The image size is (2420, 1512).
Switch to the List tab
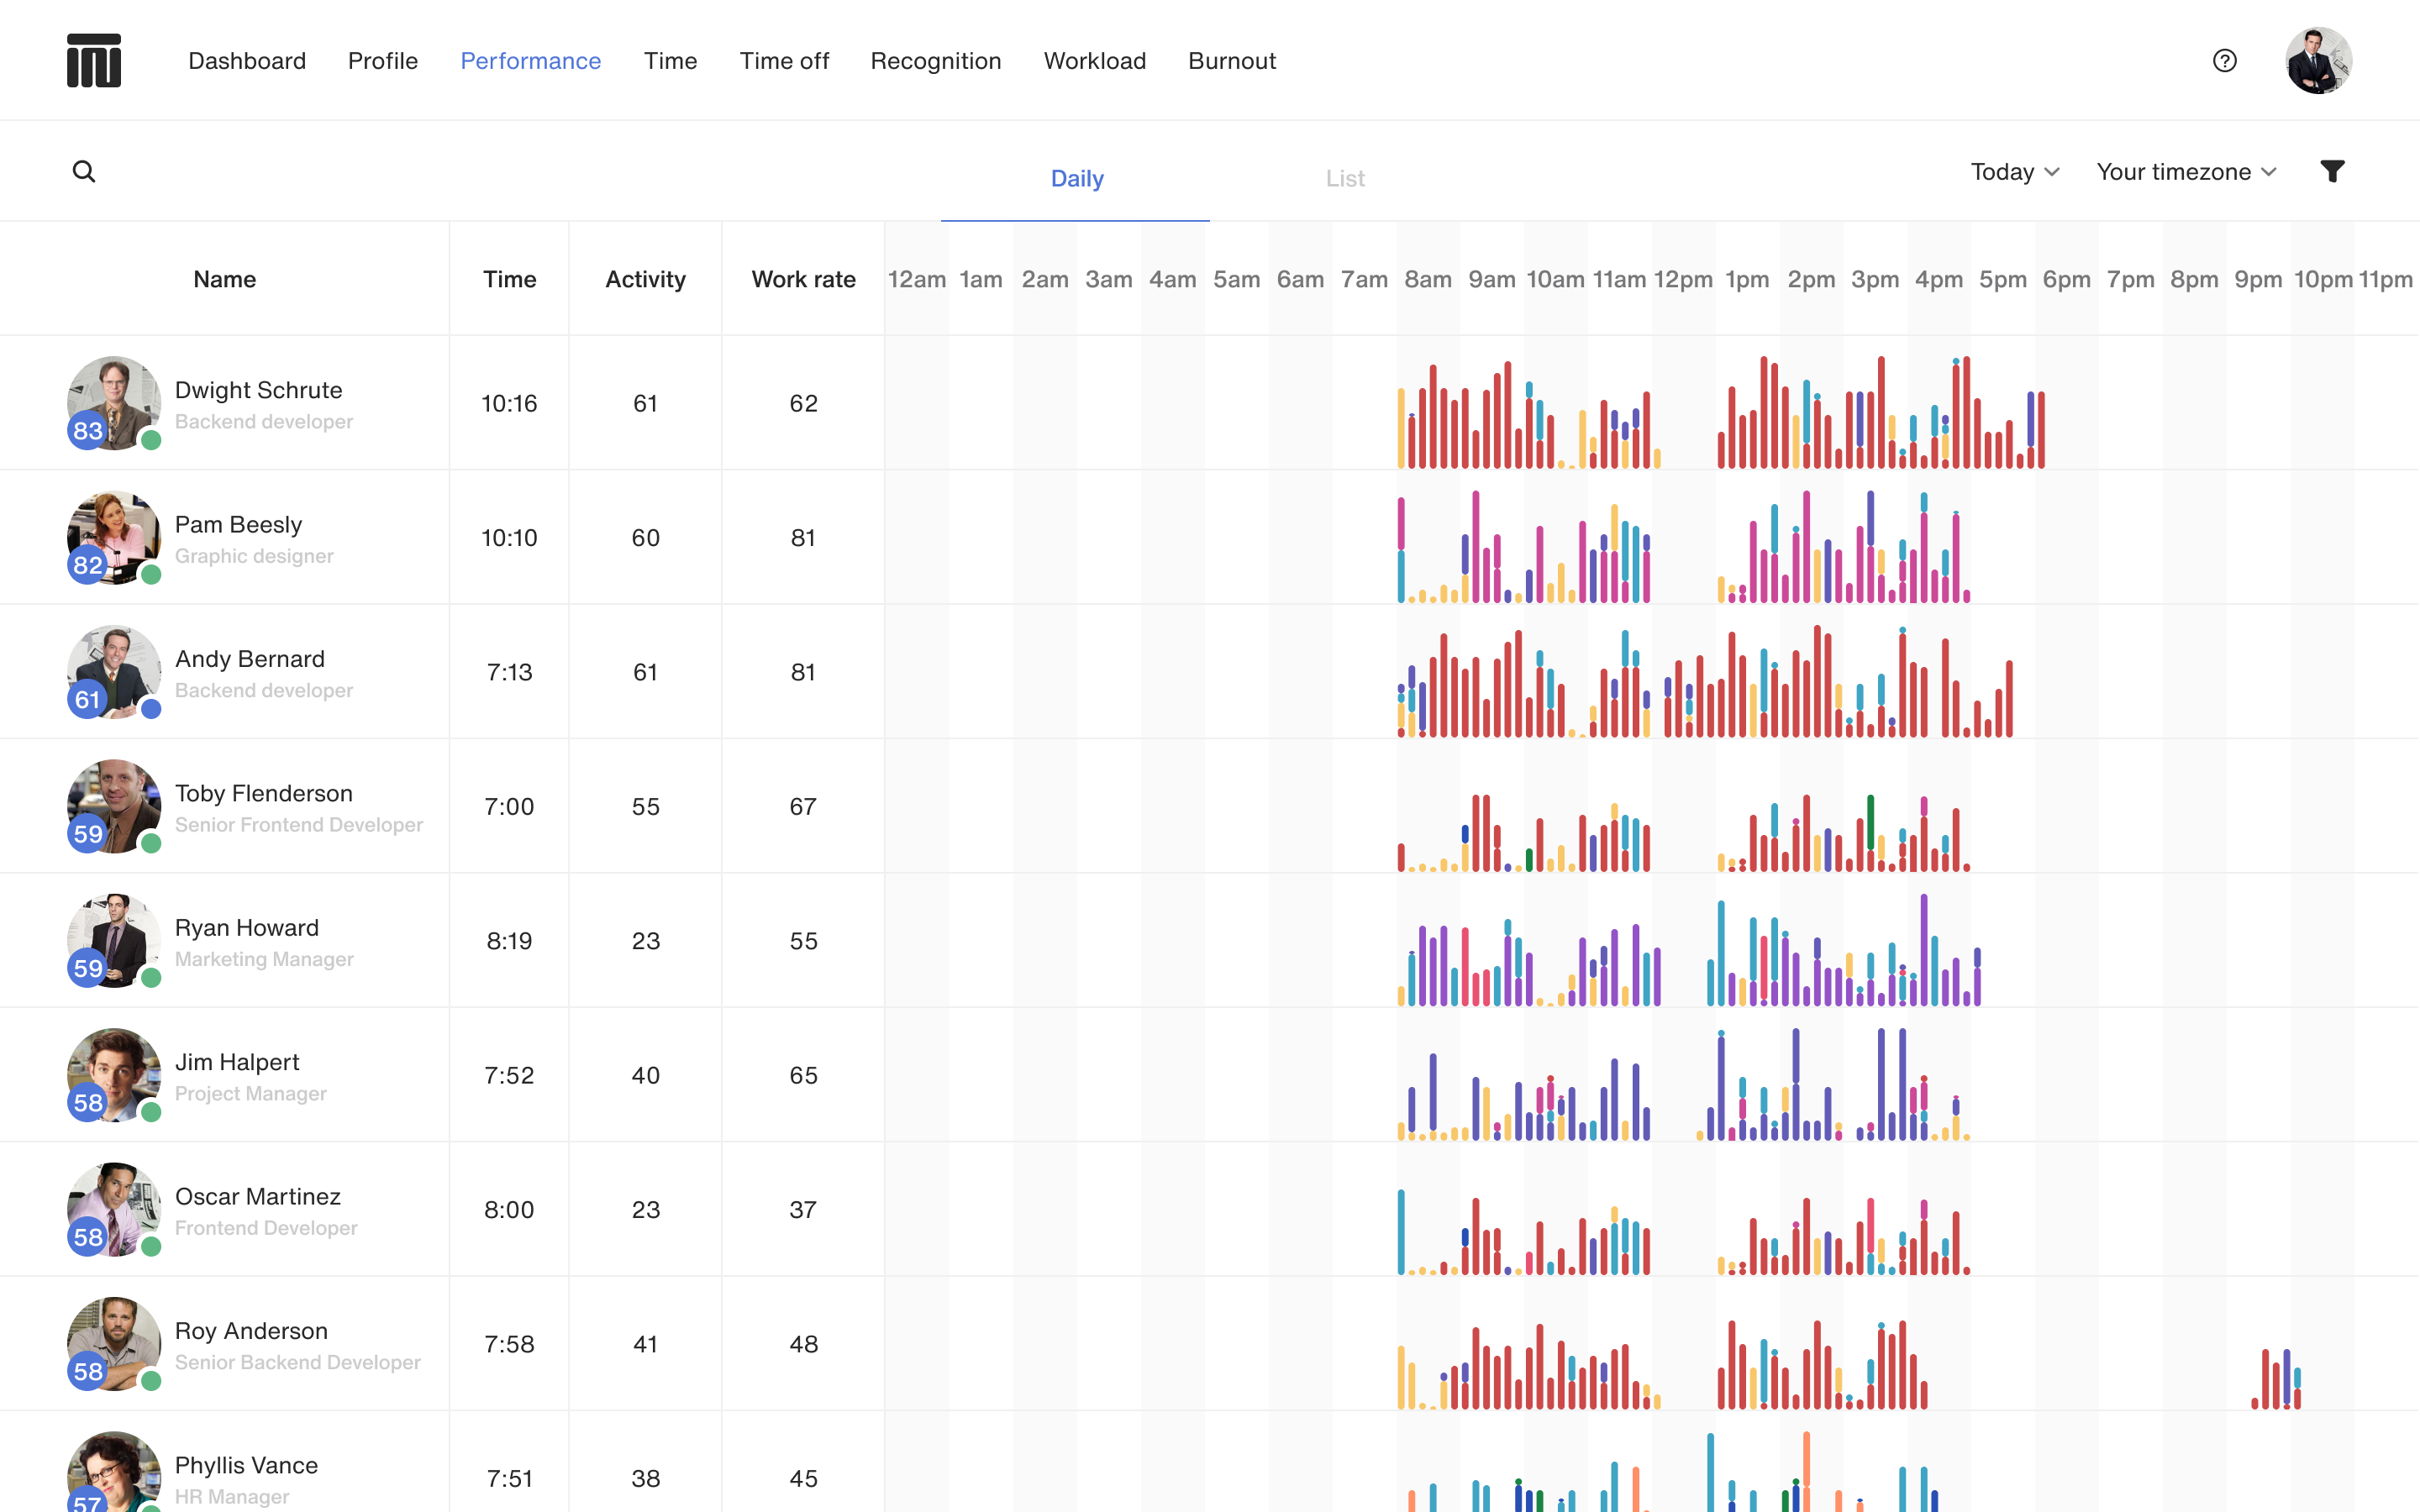click(1344, 178)
